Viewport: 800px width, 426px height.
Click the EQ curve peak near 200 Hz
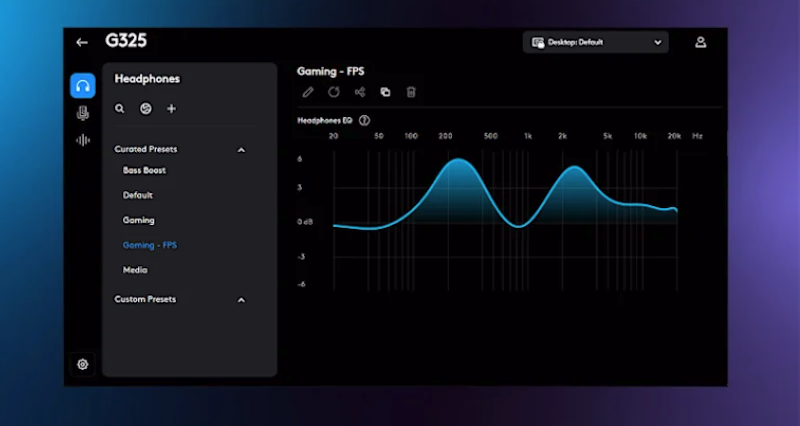click(x=459, y=160)
